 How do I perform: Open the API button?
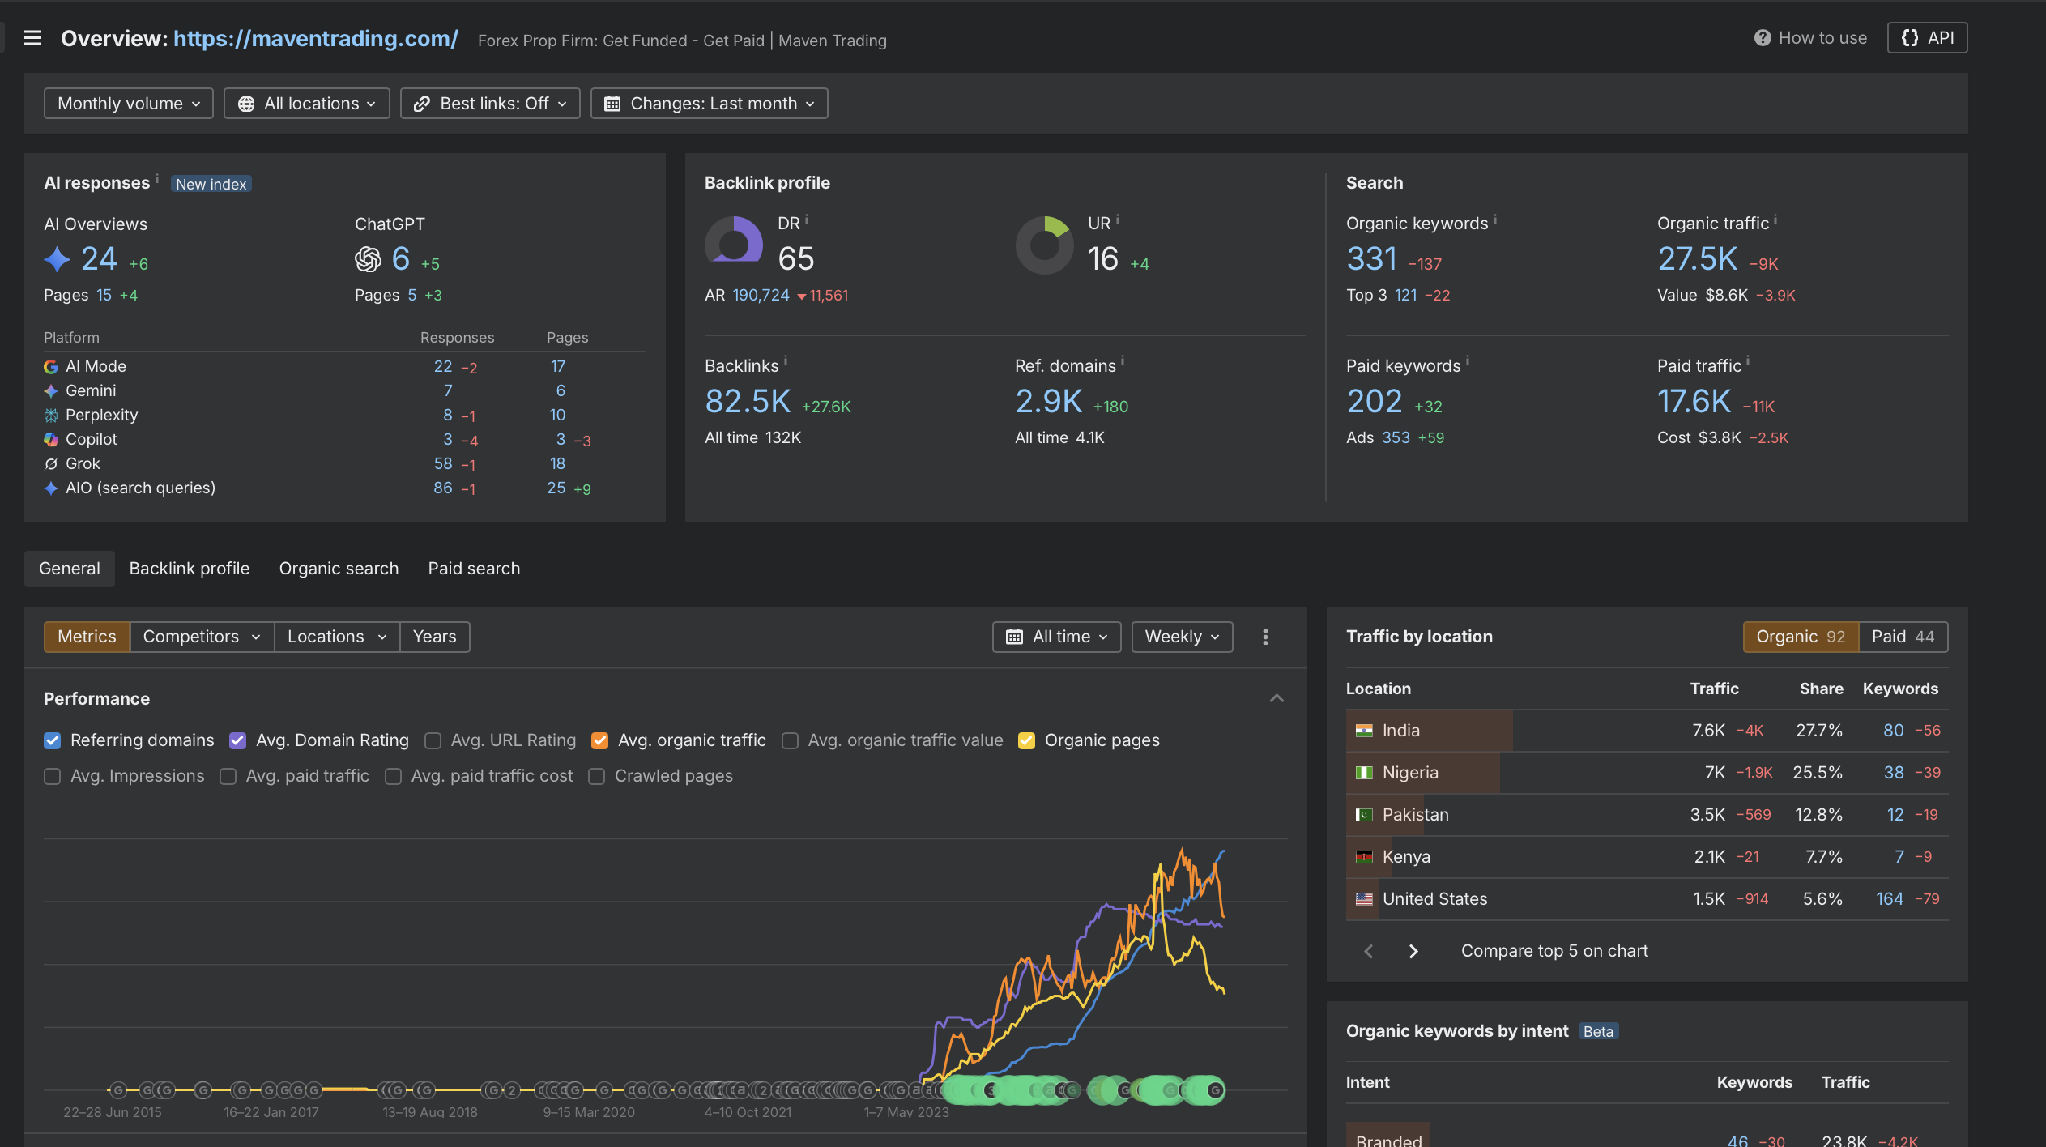[x=1927, y=38]
